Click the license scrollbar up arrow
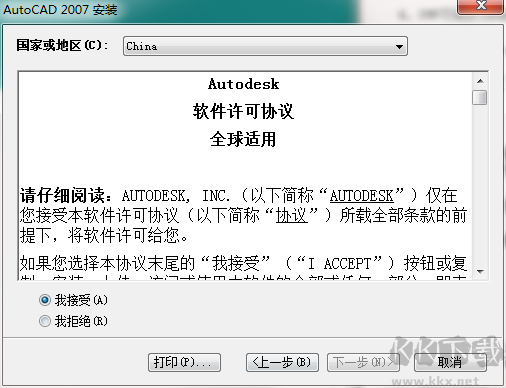This screenshot has height=388, width=506. (480, 81)
